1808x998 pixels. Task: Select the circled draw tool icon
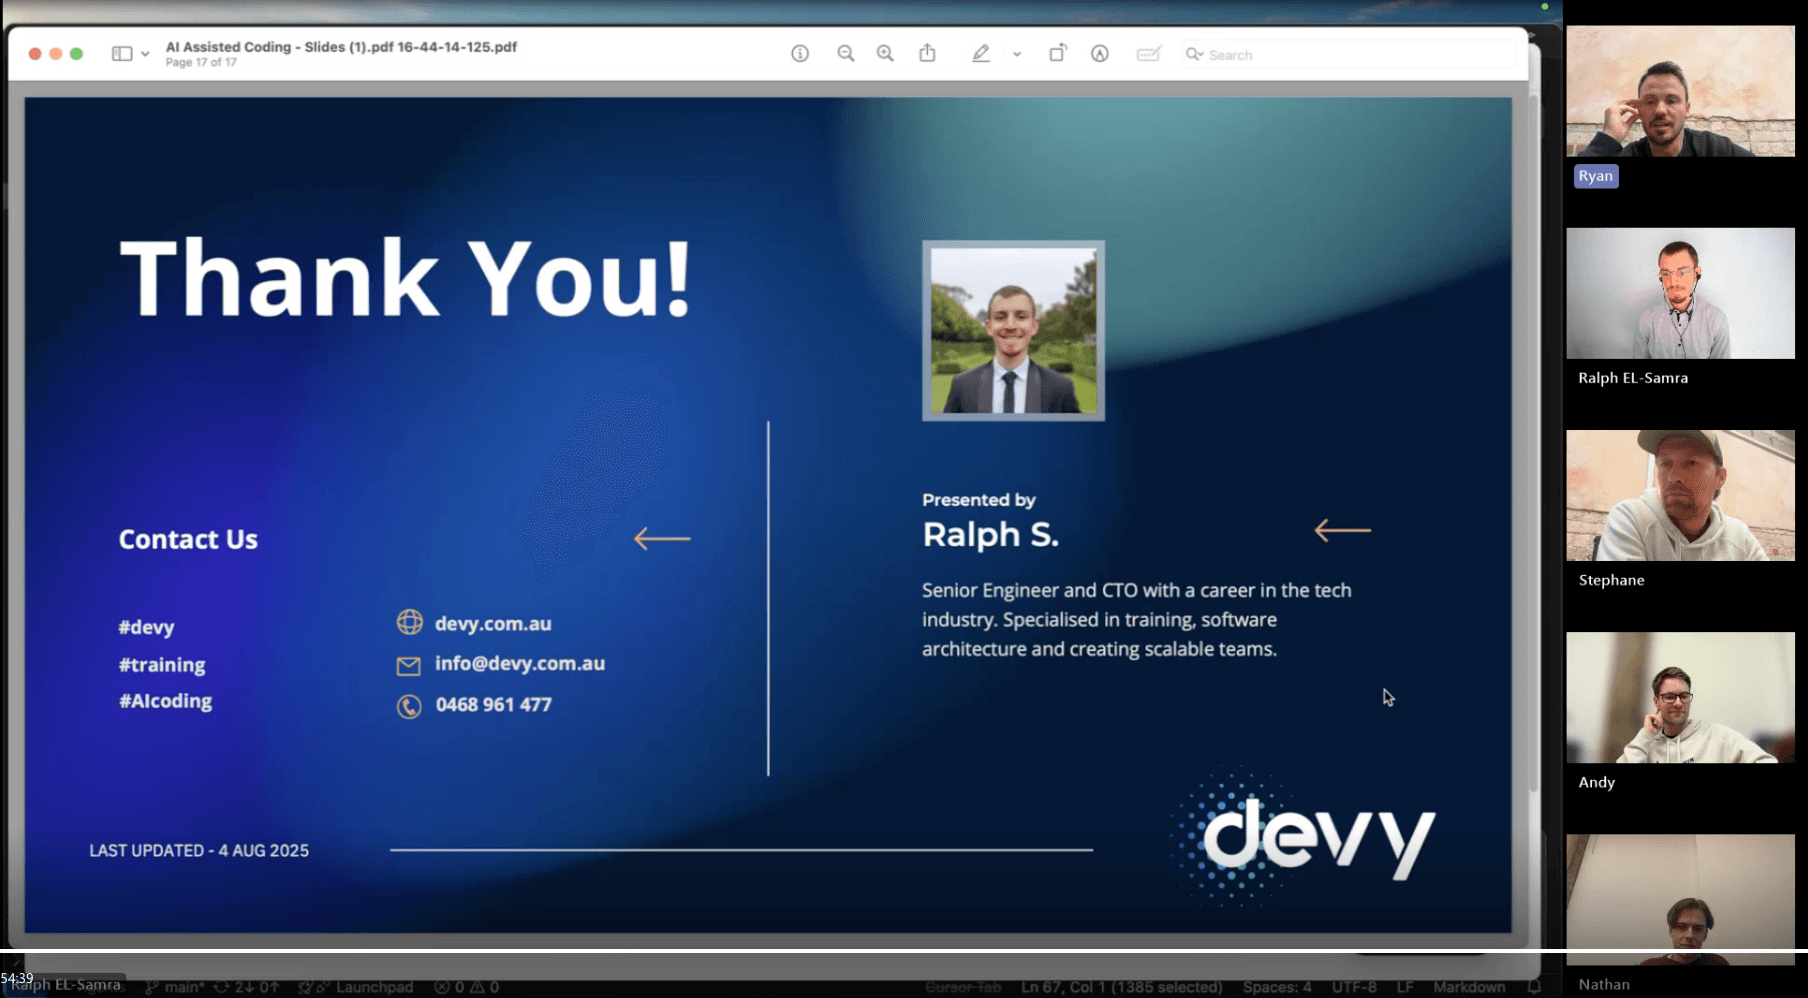click(x=1100, y=53)
